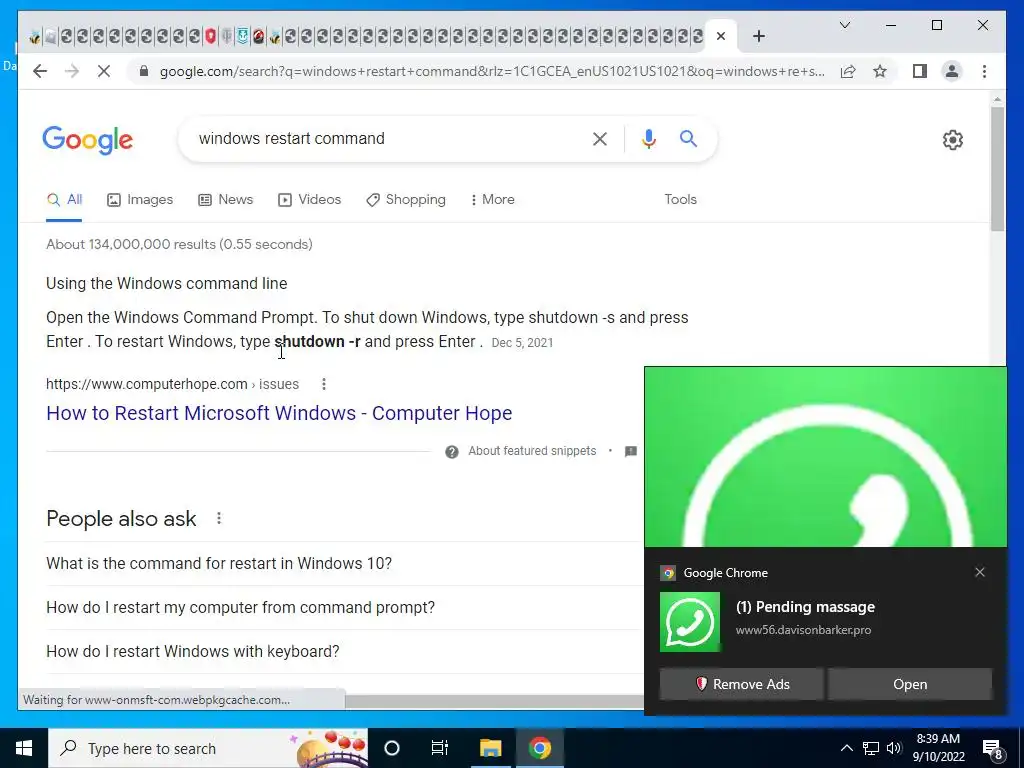
Task: Click the vertical page scrollbar thumb
Action: coord(997,168)
